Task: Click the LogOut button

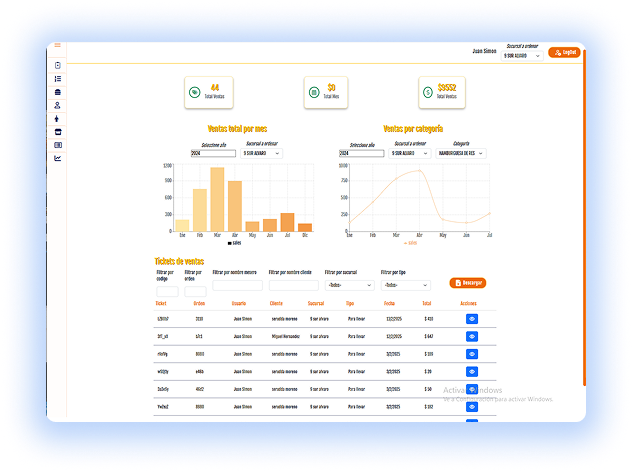Action: (x=565, y=52)
